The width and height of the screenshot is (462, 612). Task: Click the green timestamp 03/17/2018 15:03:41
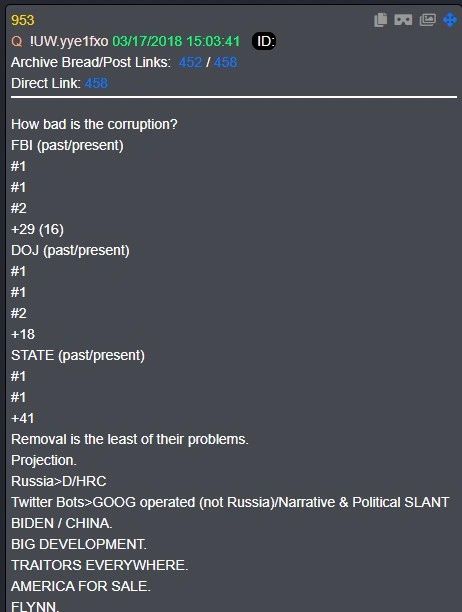click(x=176, y=41)
